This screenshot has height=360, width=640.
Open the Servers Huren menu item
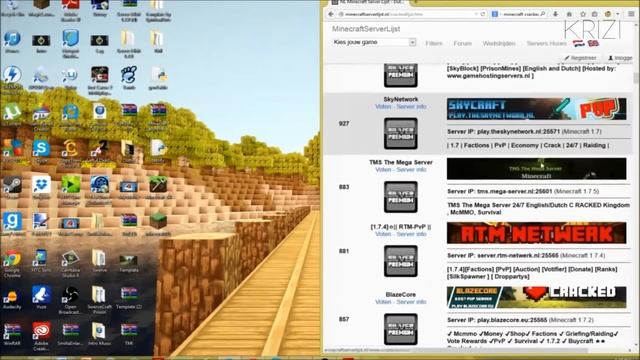(x=546, y=43)
